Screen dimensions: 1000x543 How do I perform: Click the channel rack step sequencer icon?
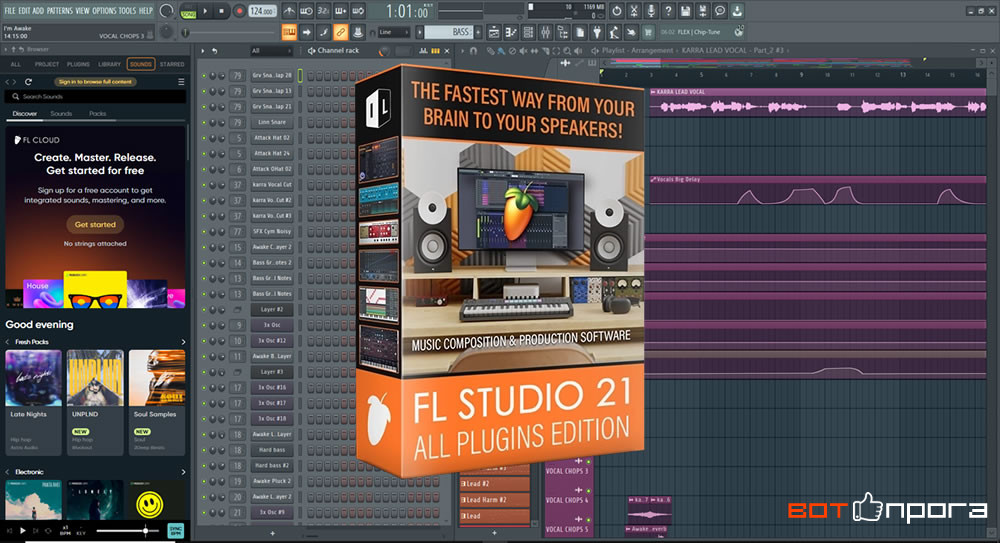[x=435, y=50]
